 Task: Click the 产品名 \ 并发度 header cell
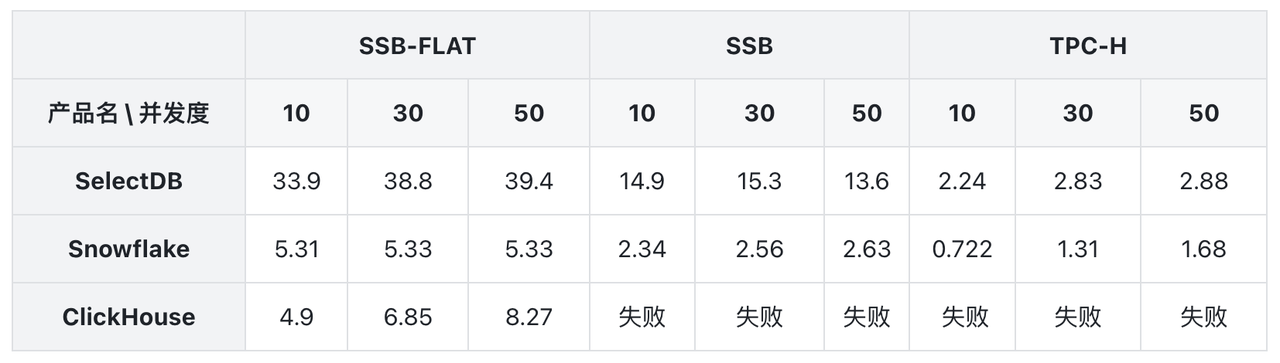(x=129, y=113)
